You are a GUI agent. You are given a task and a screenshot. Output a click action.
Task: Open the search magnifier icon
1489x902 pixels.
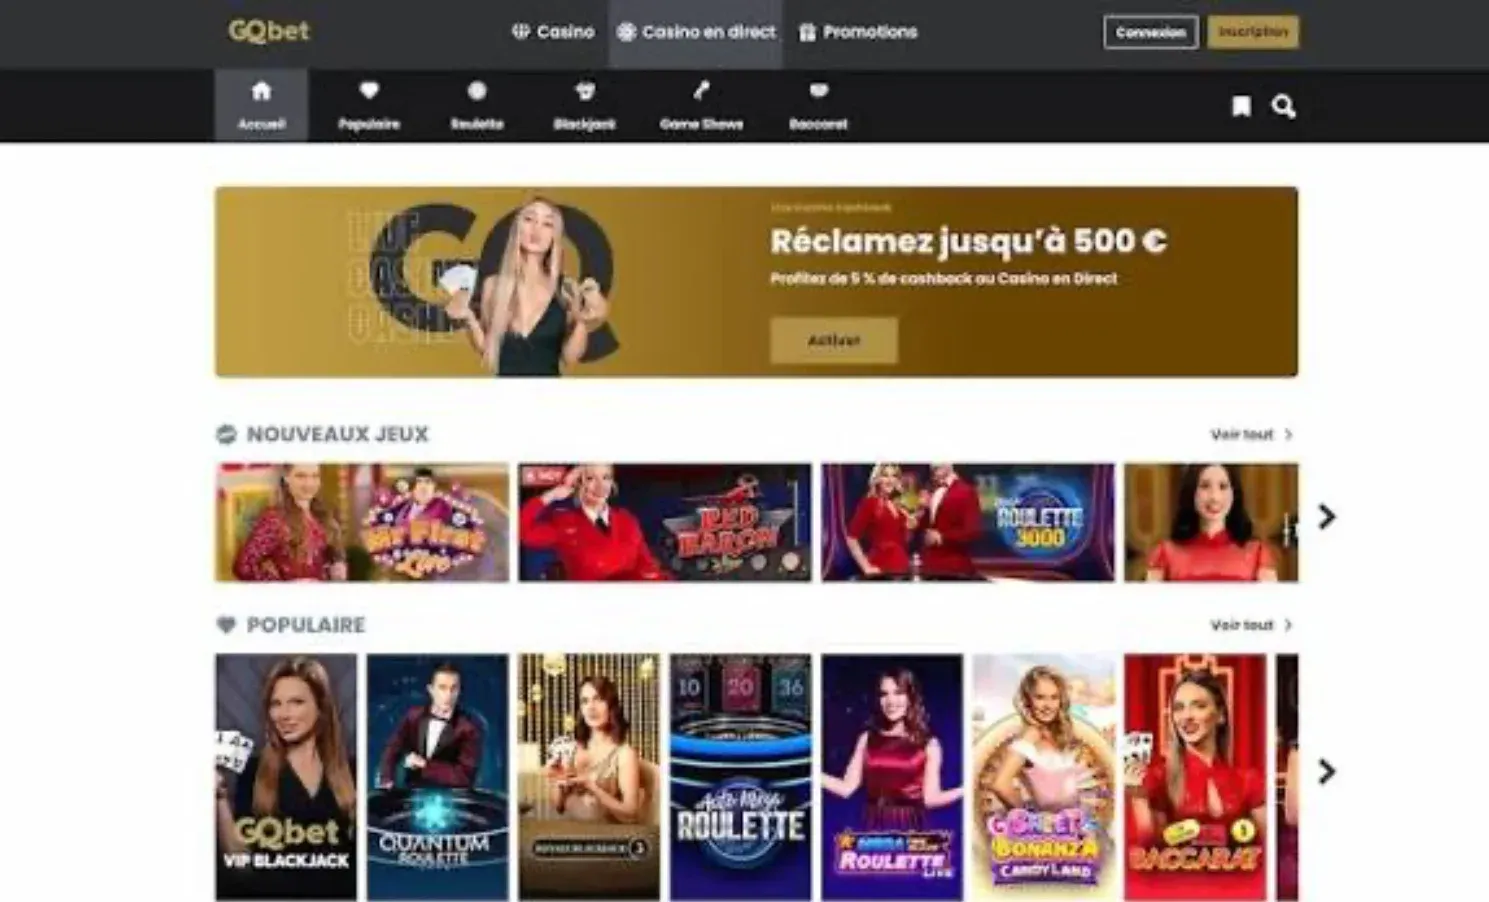point(1283,106)
